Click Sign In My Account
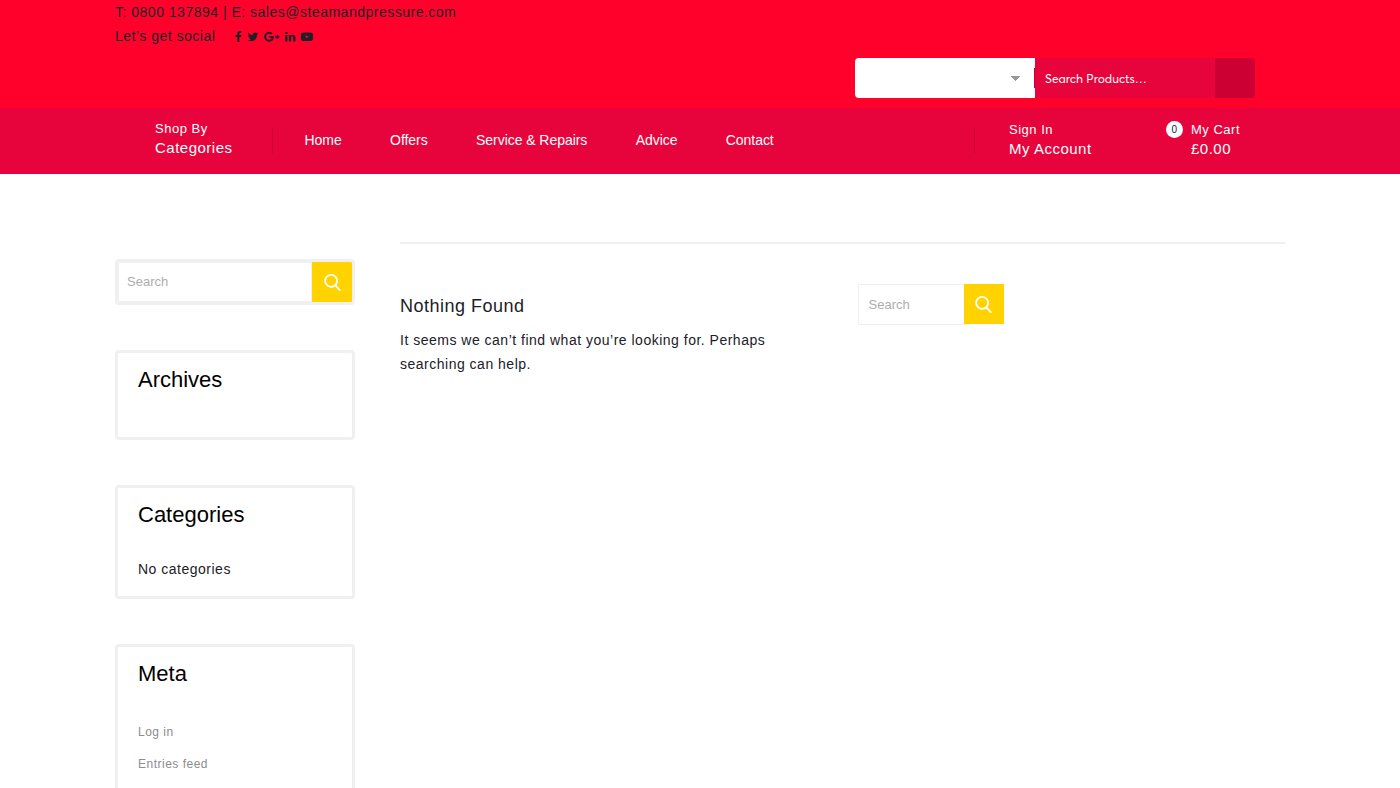Viewport: 1400px width, 788px height. coord(1050,139)
